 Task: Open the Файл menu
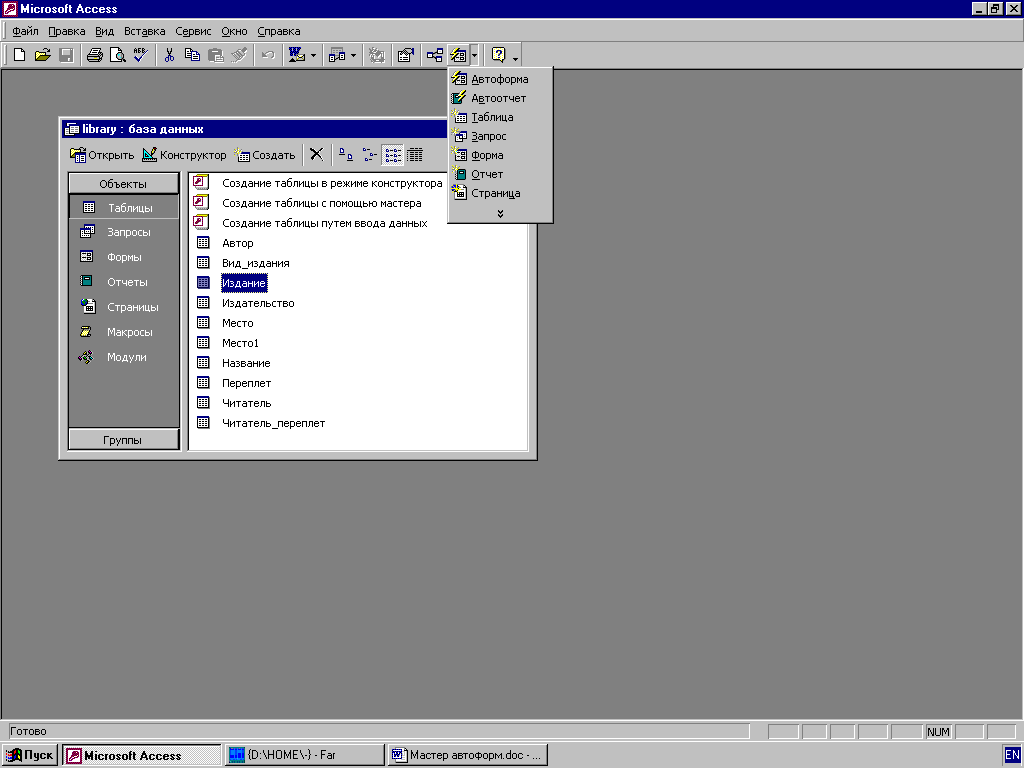tap(25, 31)
